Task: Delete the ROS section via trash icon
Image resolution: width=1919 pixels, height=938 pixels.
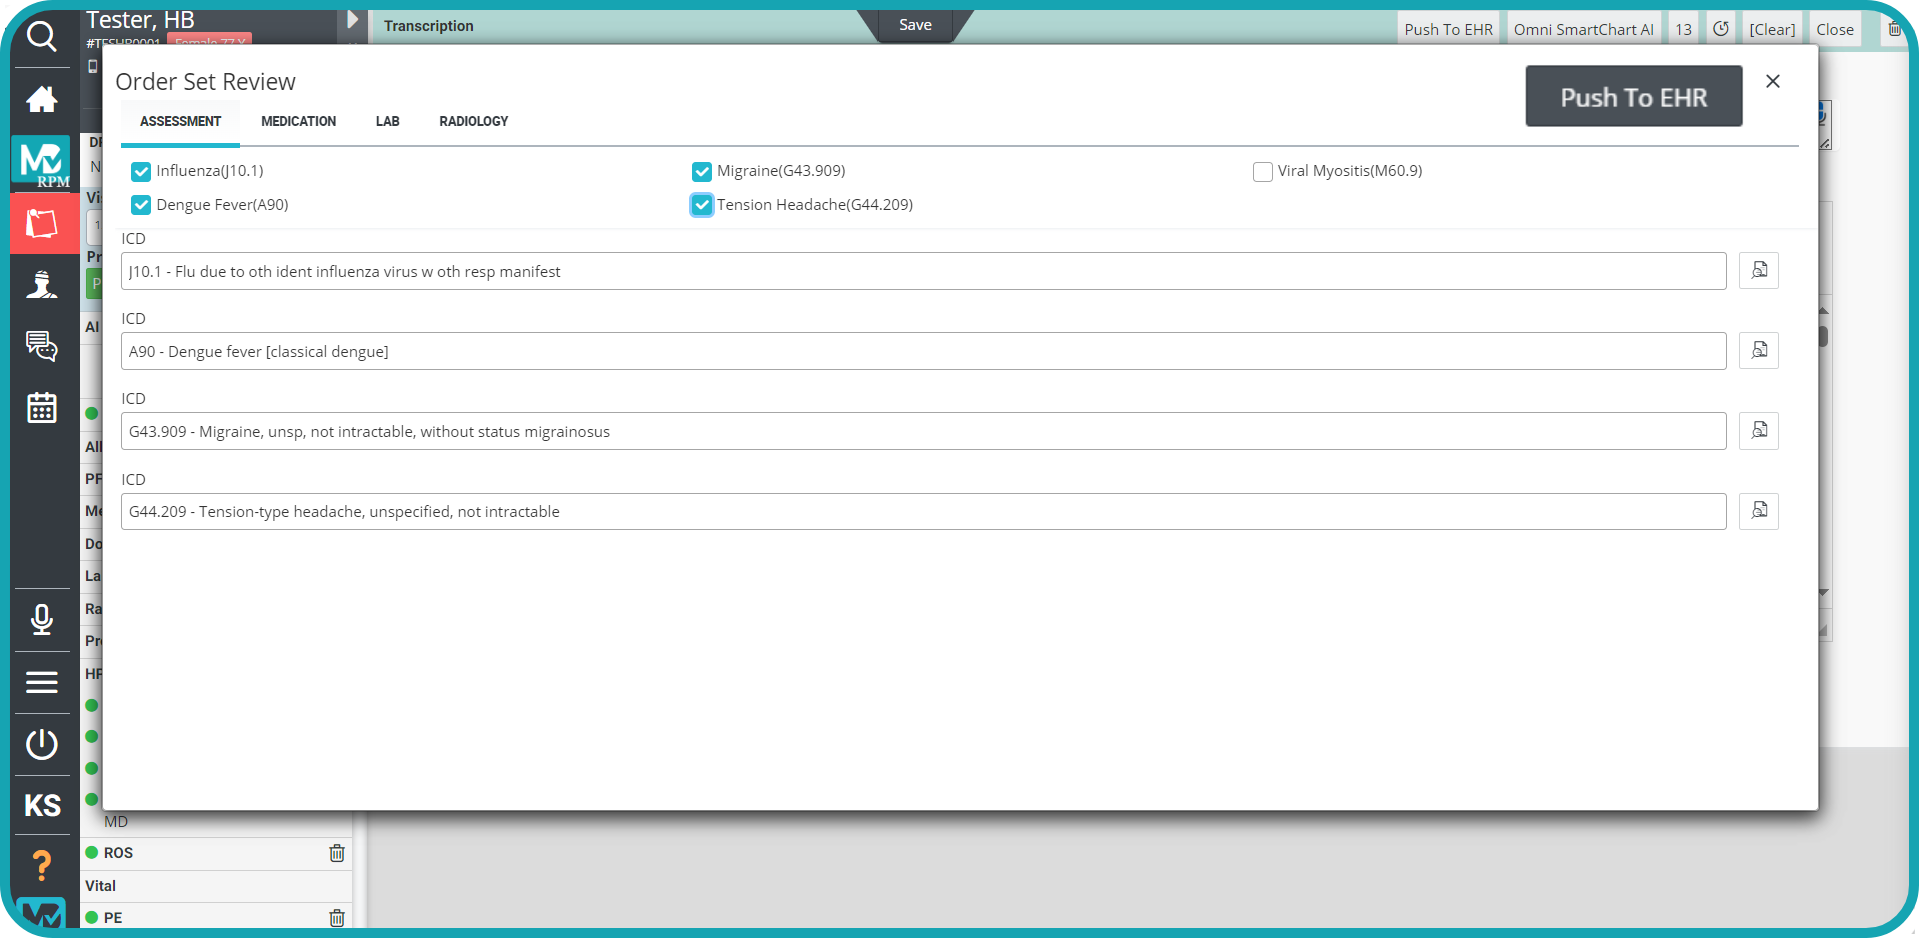Action: (x=337, y=853)
